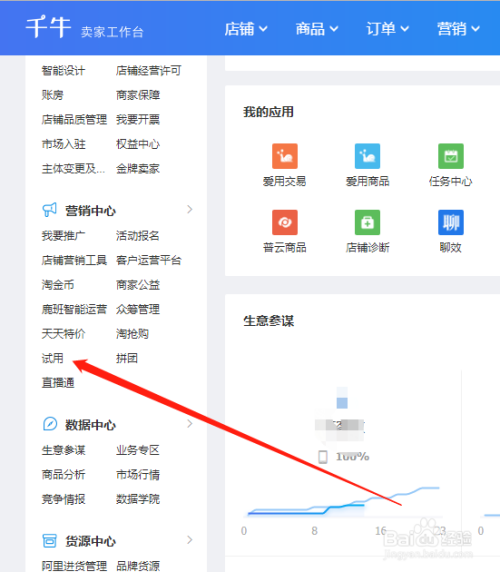The height and width of the screenshot is (572, 500).
Task: Open 众筹管理 link
Action: click(138, 309)
